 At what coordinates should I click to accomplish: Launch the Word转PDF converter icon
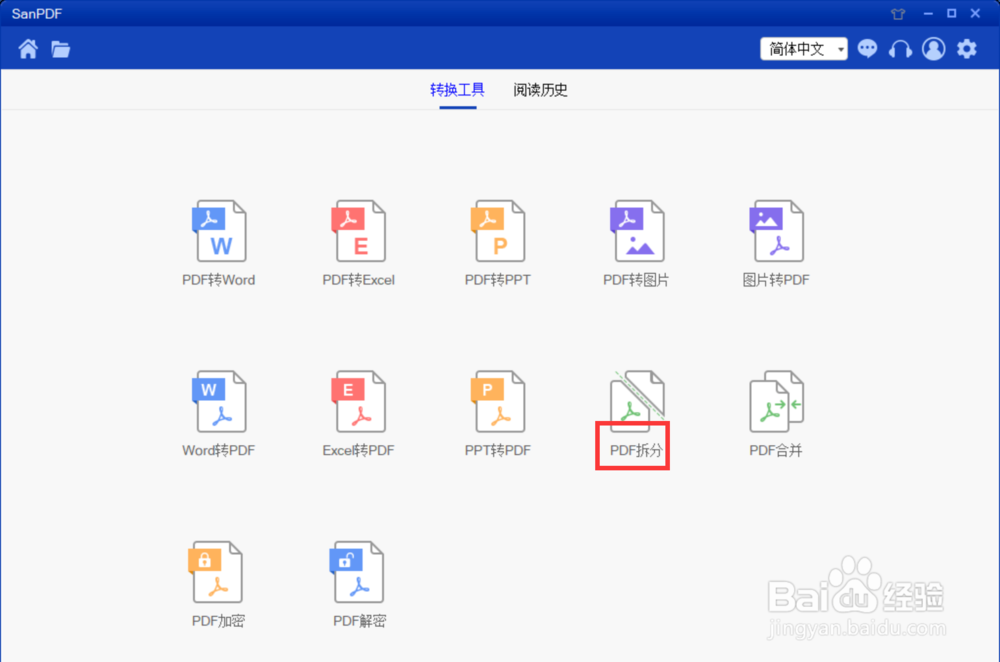(x=219, y=401)
